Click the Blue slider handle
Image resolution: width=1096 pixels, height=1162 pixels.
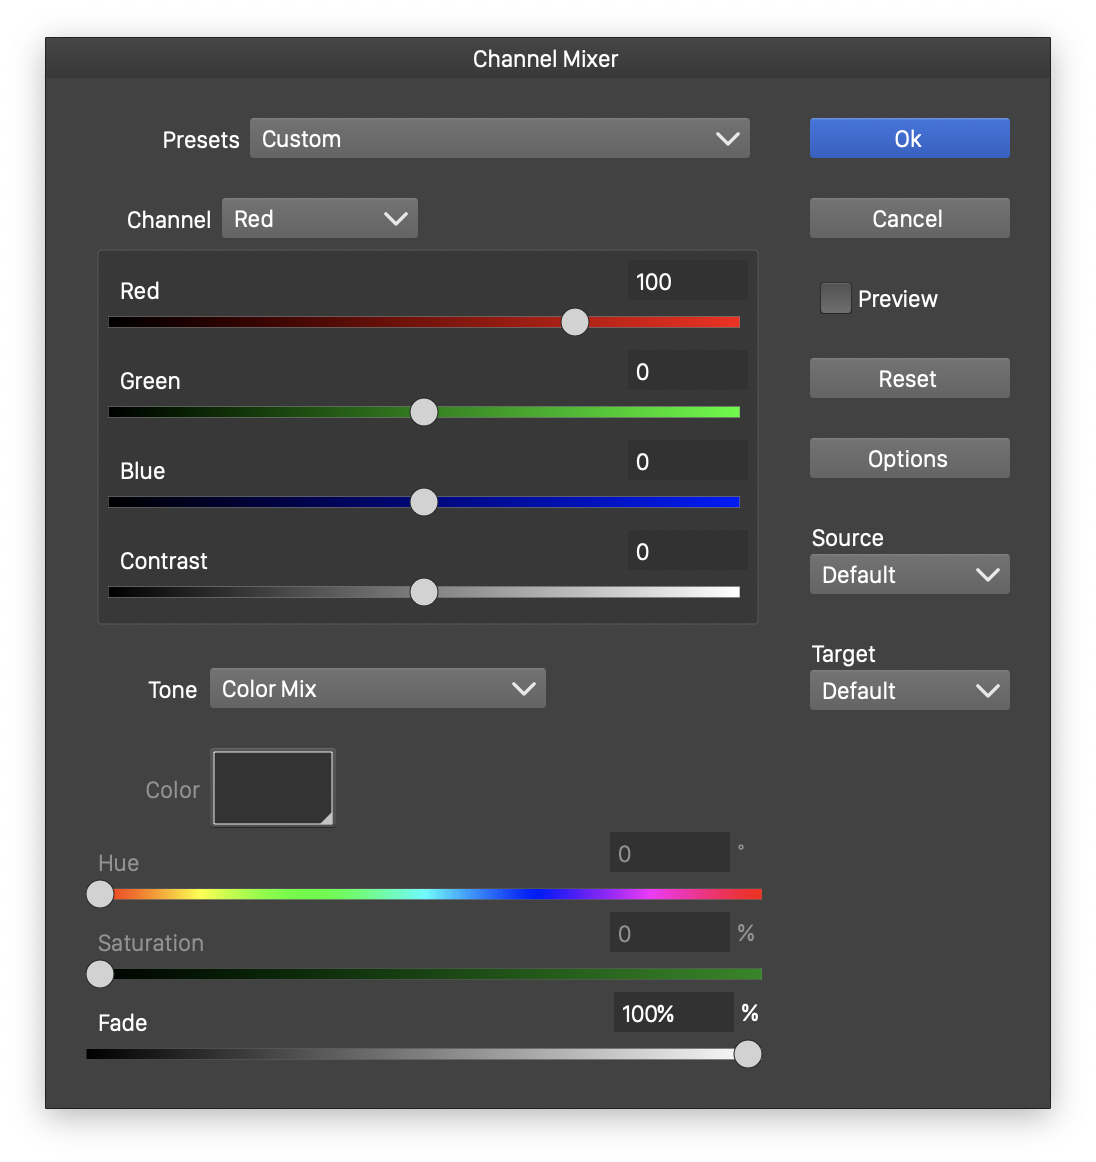pyautogui.click(x=424, y=502)
